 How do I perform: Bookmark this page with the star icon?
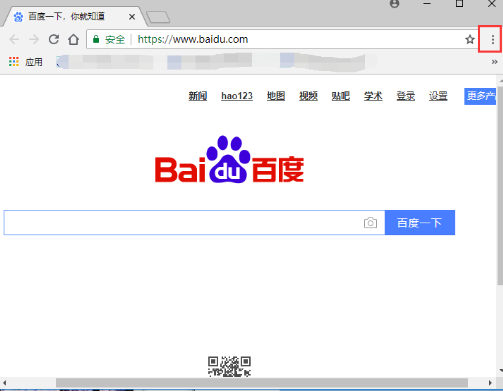coord(470,39)
